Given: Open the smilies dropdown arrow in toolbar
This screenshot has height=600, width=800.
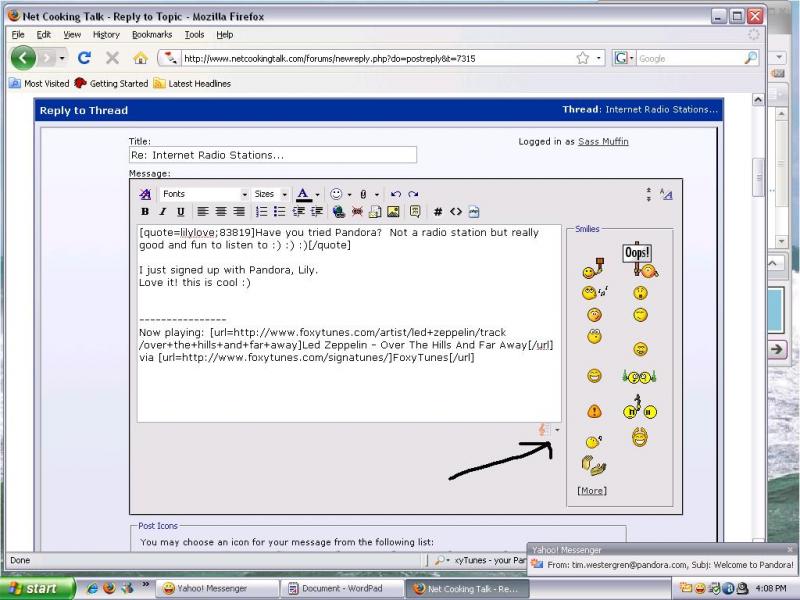Looking at the screenshot, I should tap(349, 194).
